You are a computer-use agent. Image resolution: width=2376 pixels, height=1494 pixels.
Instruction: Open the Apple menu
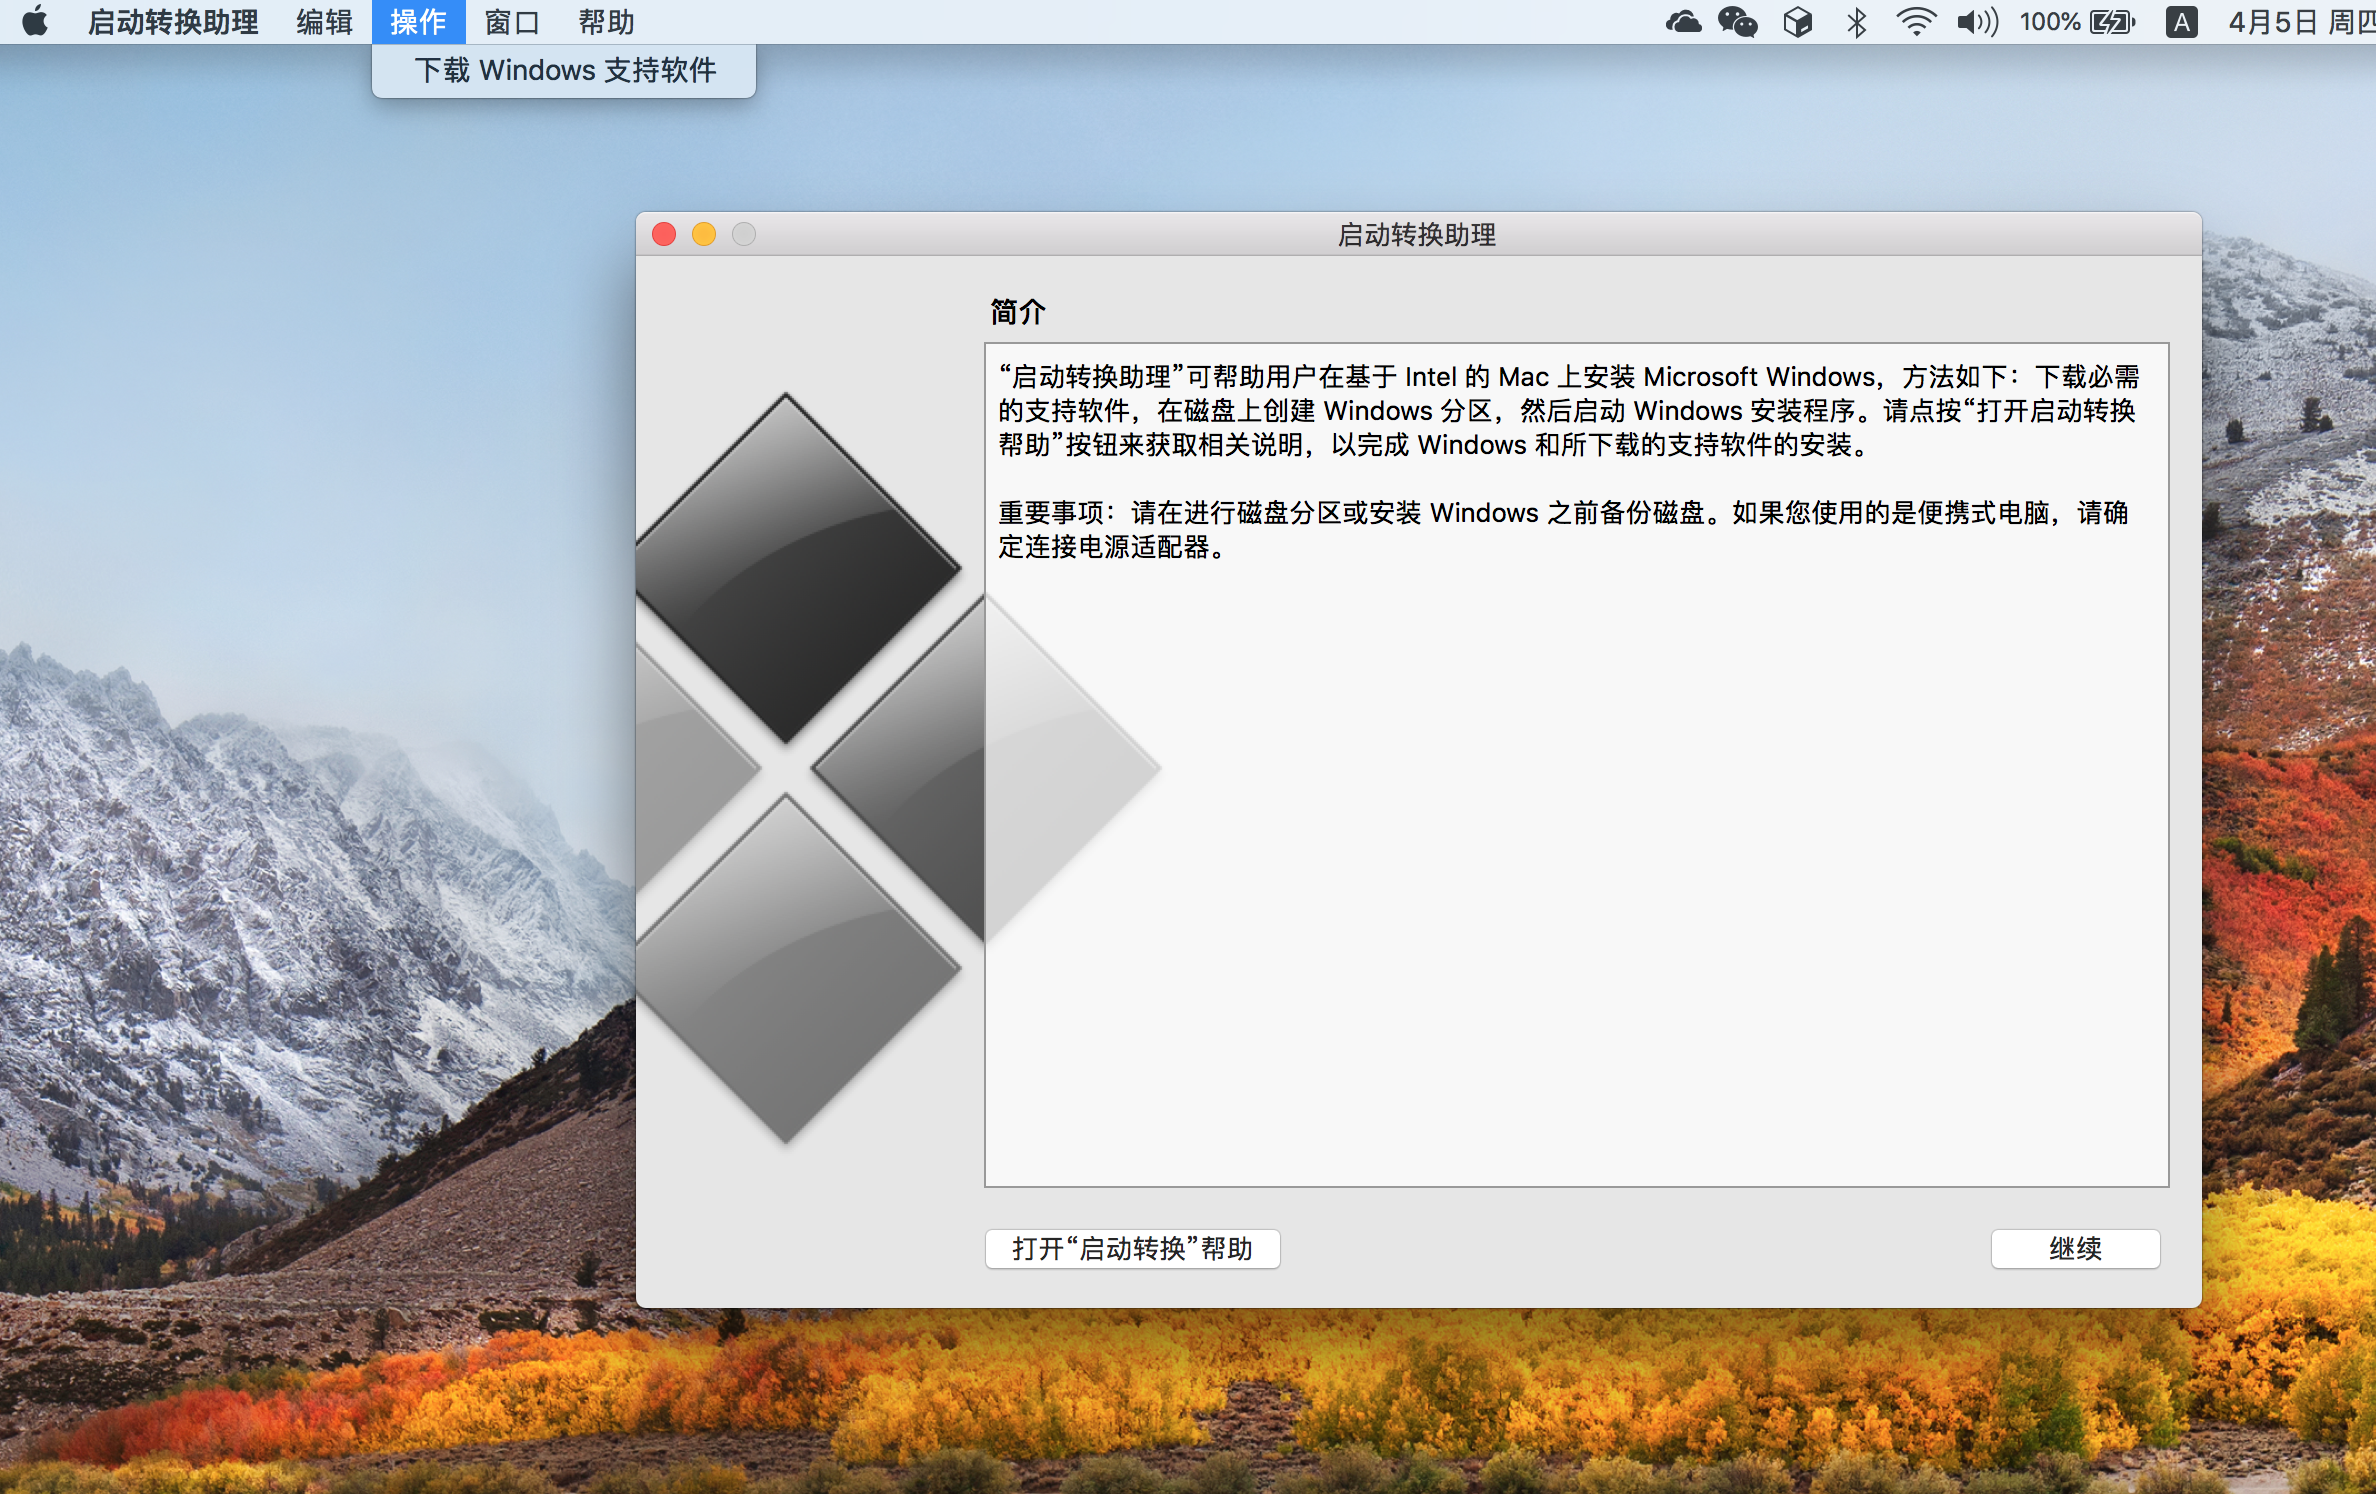point(35,21)
